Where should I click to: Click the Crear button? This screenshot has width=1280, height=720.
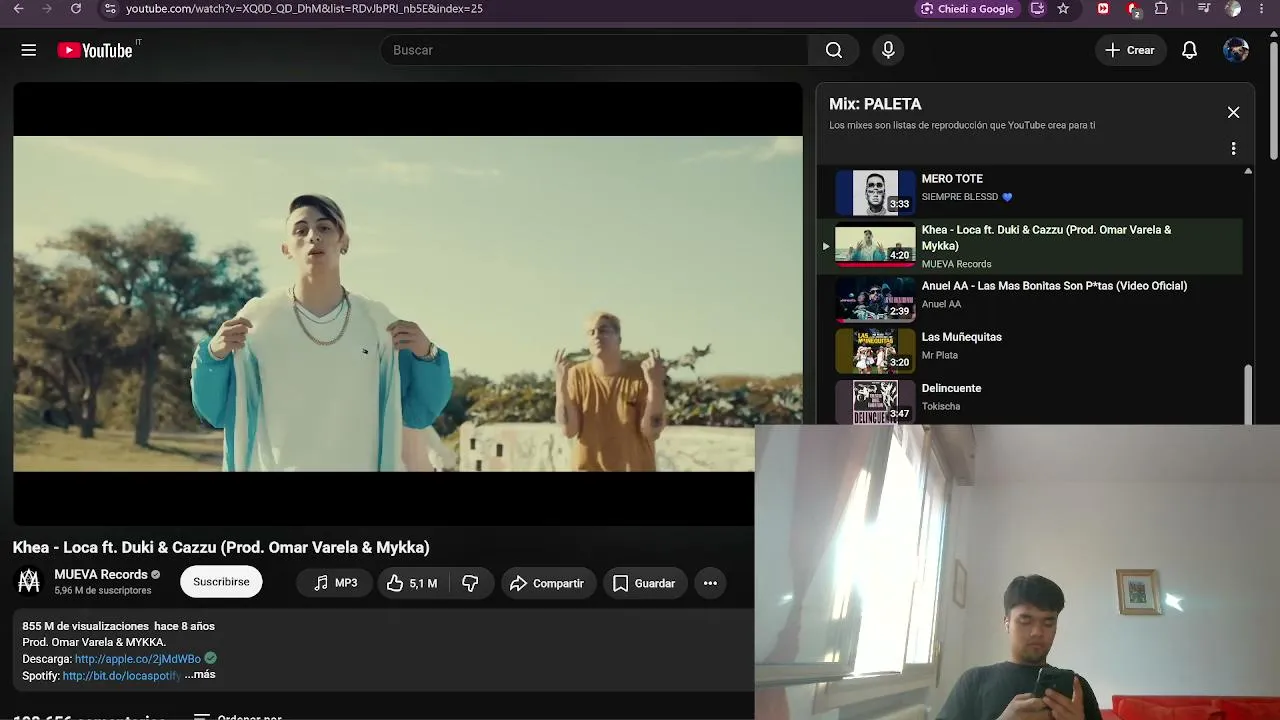coord(1130,50)
